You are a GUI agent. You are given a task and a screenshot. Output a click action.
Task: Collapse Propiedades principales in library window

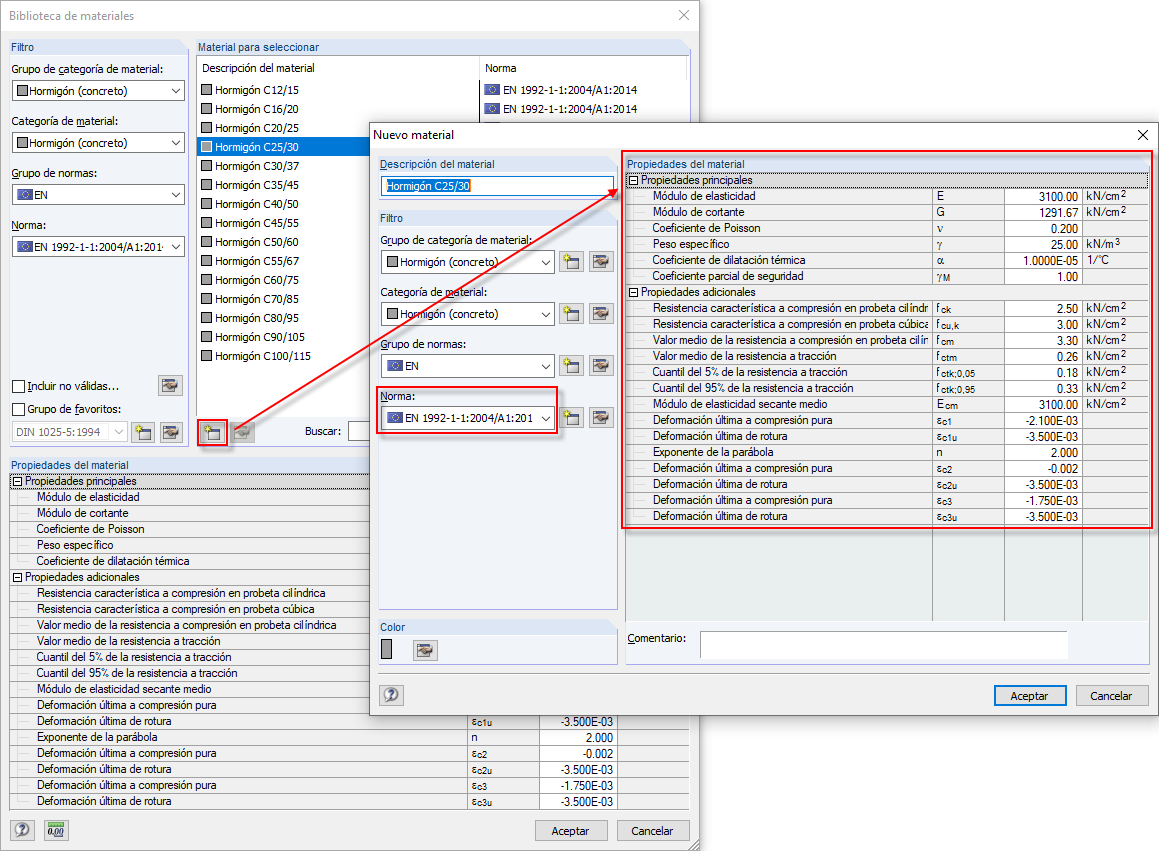(x=17, y=481)
